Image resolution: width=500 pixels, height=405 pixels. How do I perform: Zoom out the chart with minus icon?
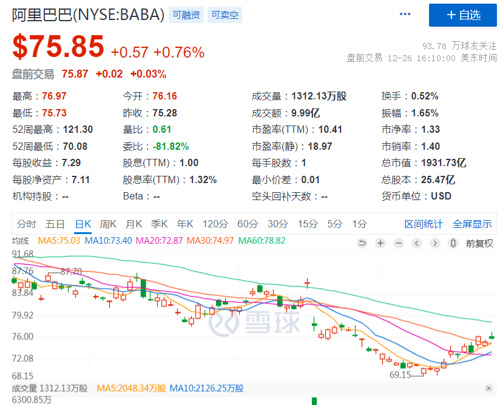pos(398,243)
